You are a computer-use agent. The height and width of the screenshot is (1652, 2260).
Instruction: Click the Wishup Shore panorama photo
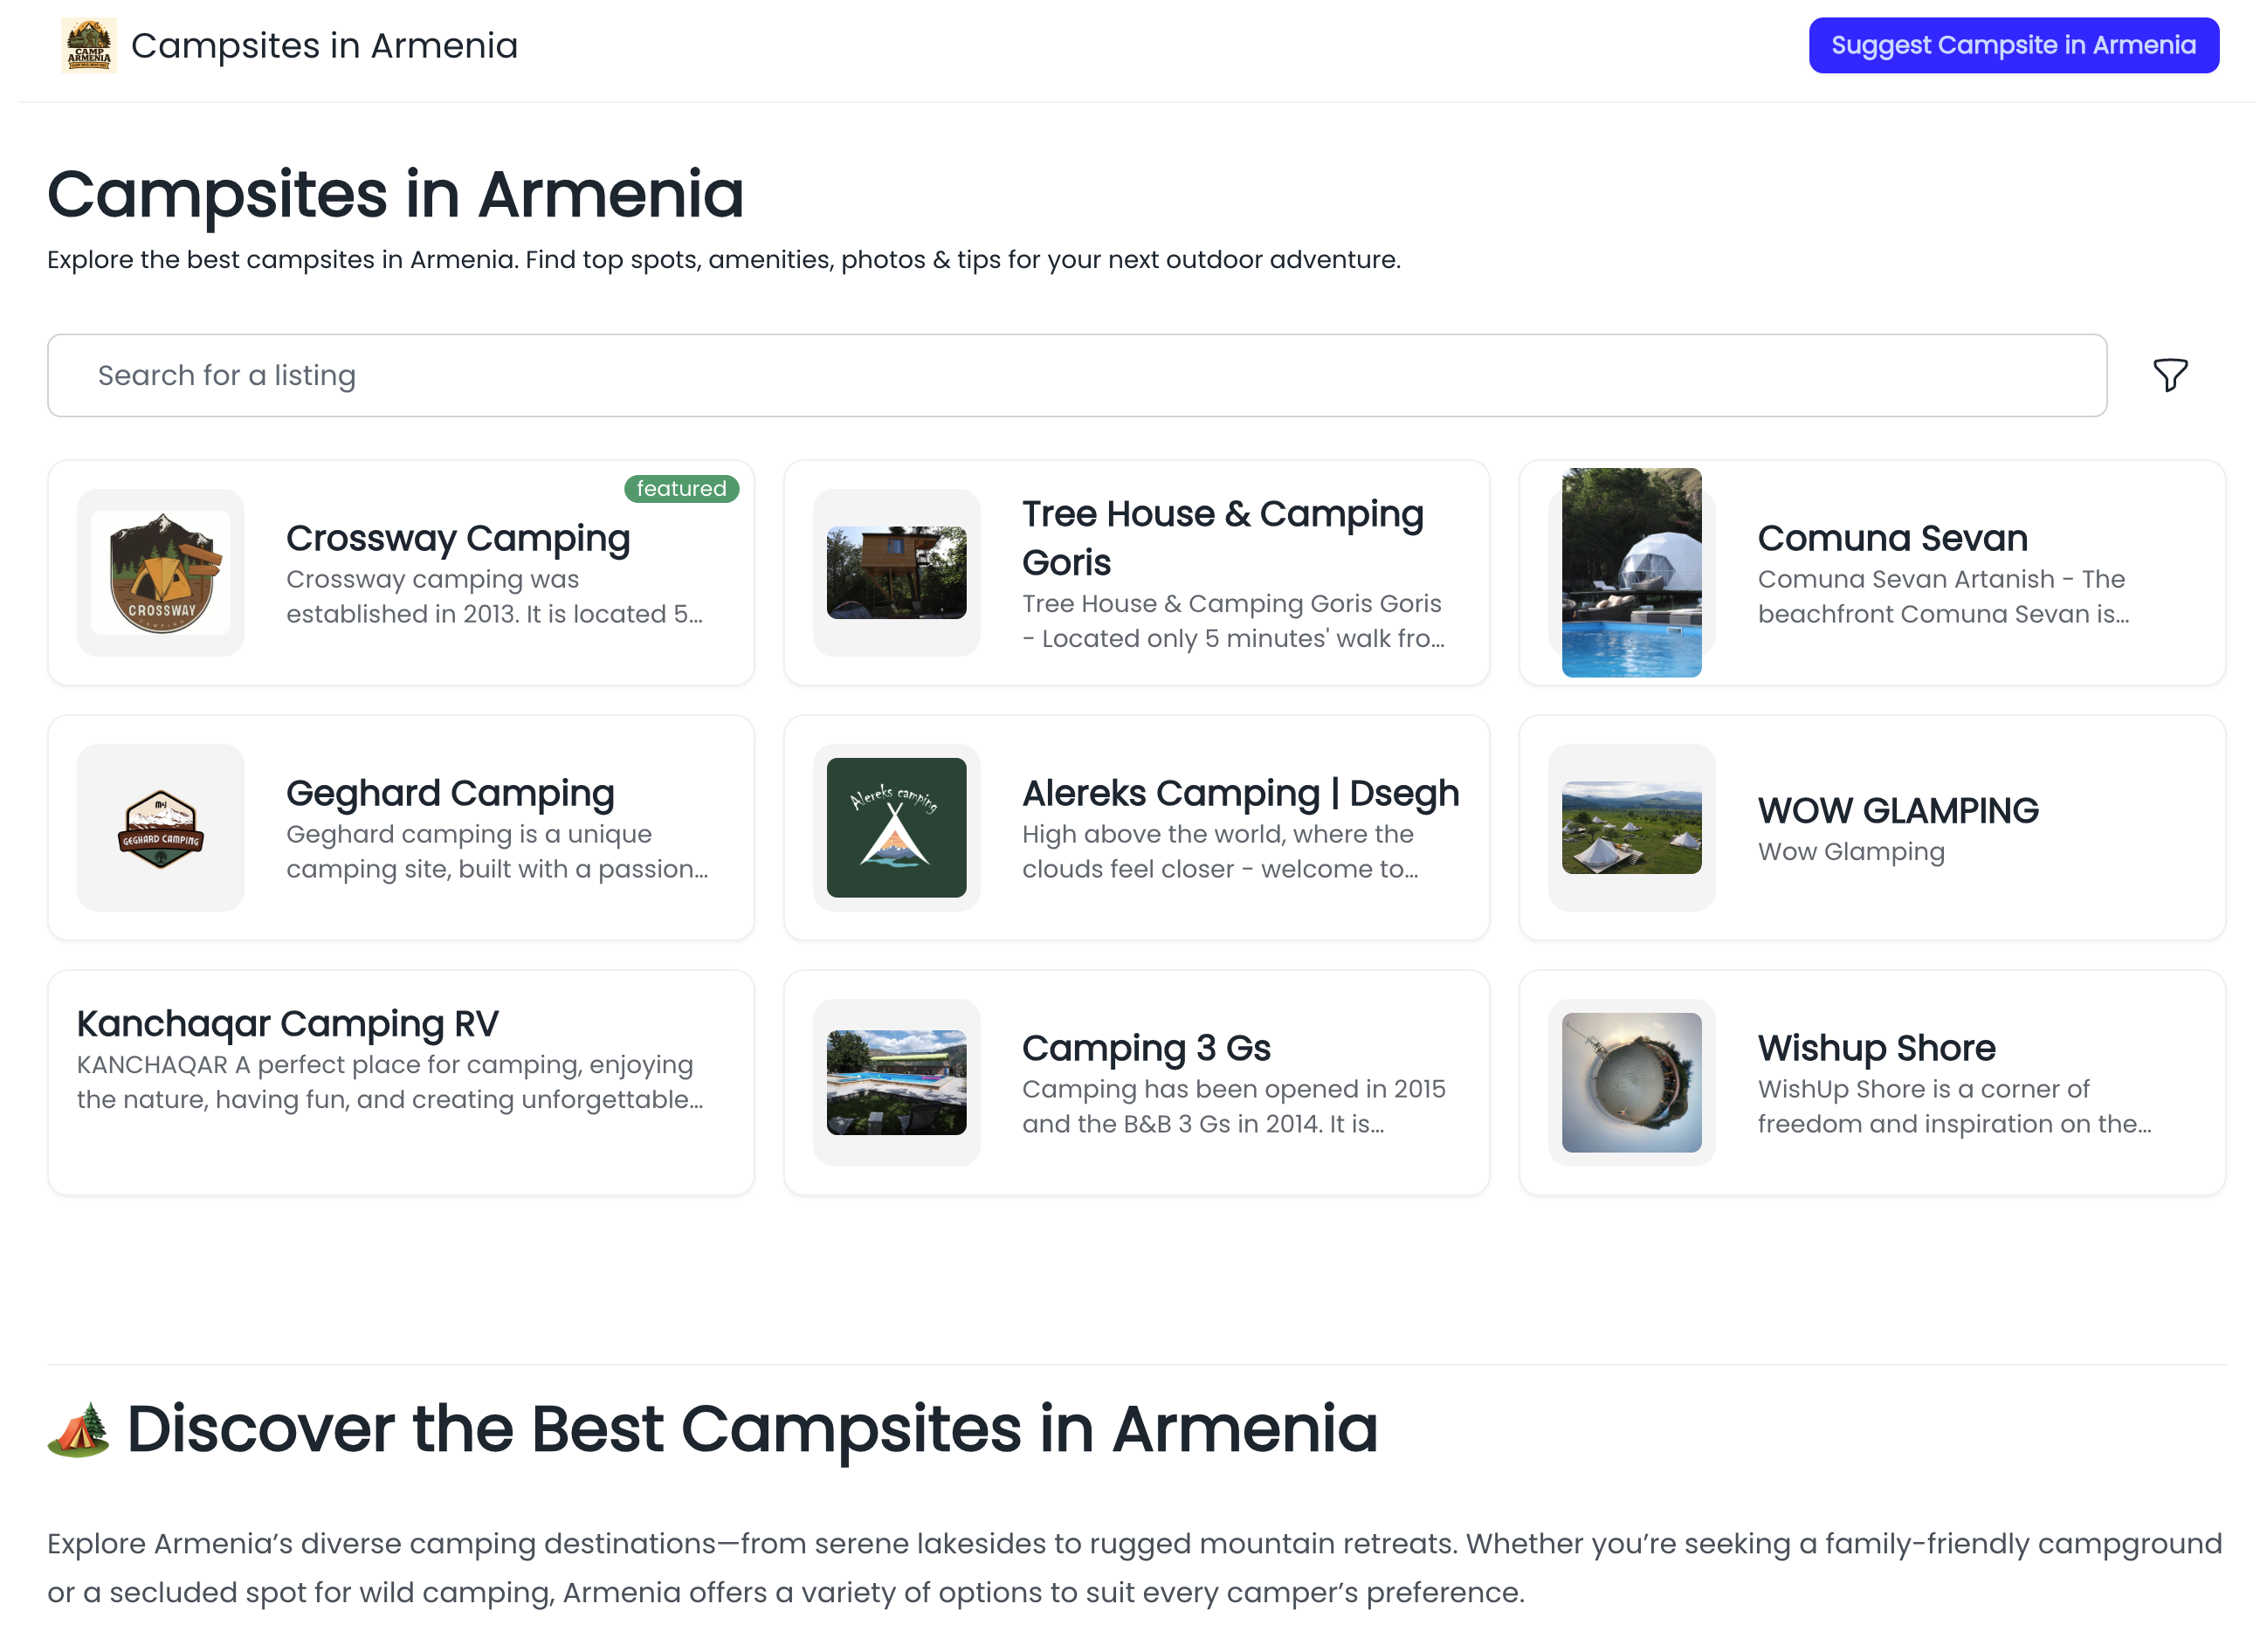(x=1631, y=1082)
